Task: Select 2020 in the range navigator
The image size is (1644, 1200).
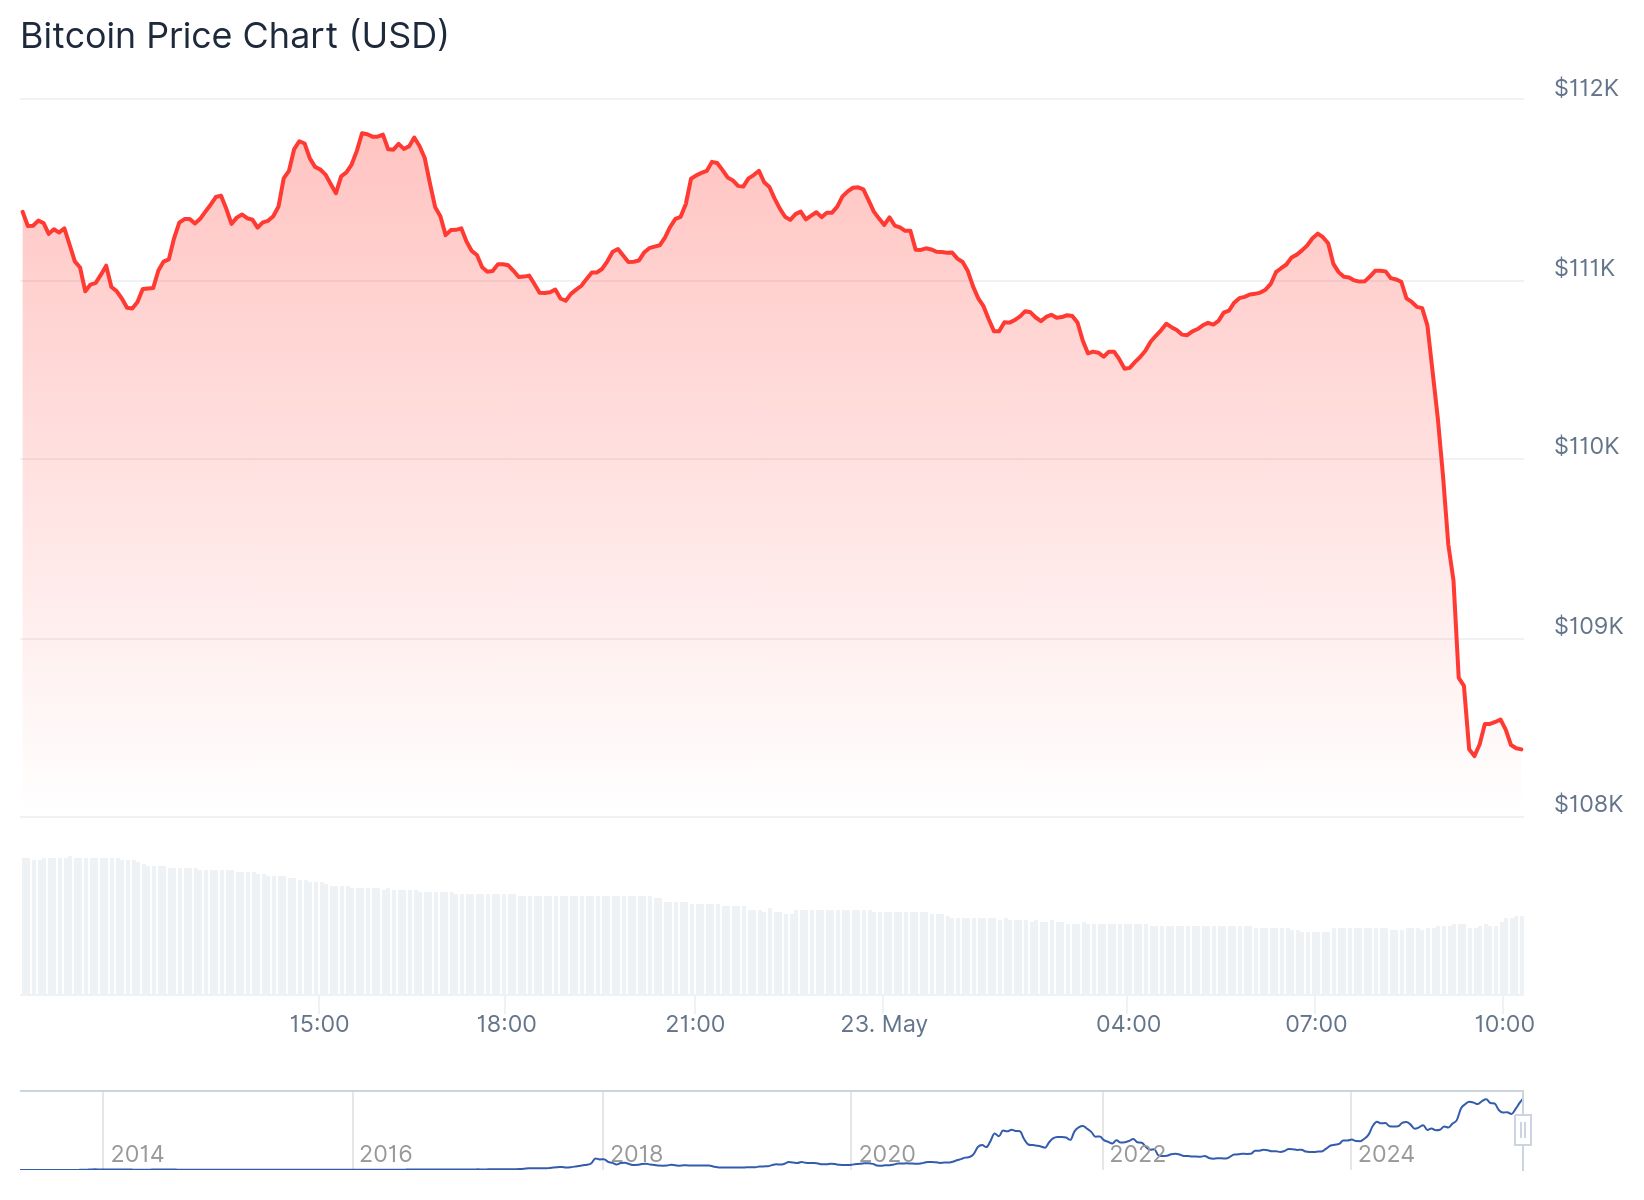Action: pos(887,1154)
